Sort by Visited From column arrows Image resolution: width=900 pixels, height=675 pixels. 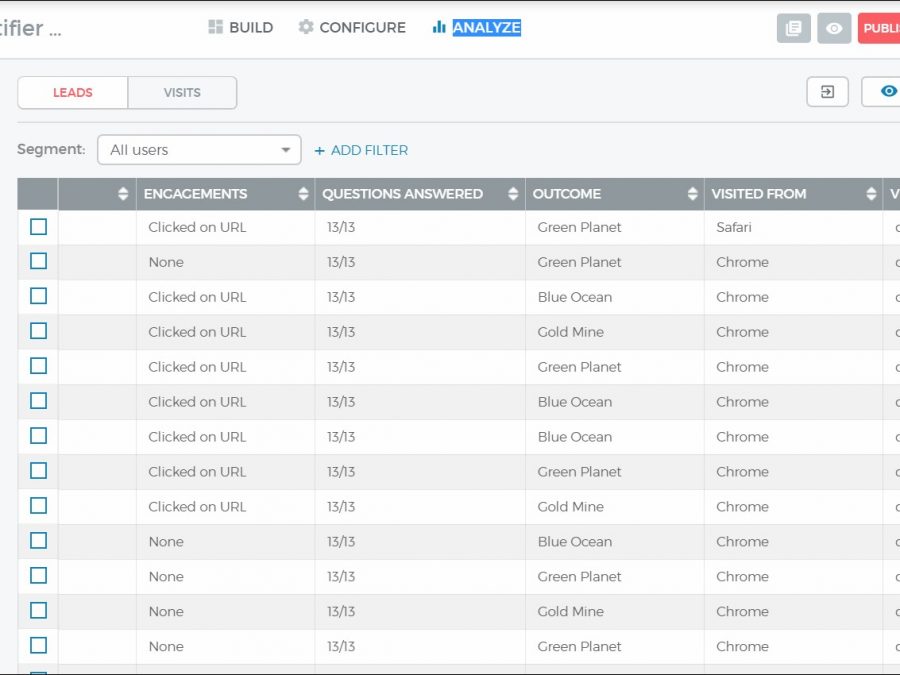(871, 194)
